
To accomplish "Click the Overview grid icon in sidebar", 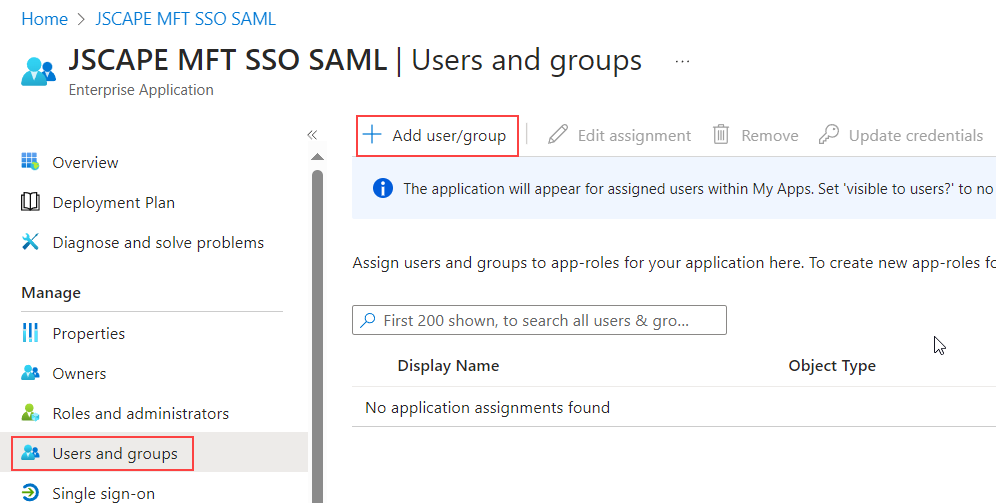I will point(30,162).
